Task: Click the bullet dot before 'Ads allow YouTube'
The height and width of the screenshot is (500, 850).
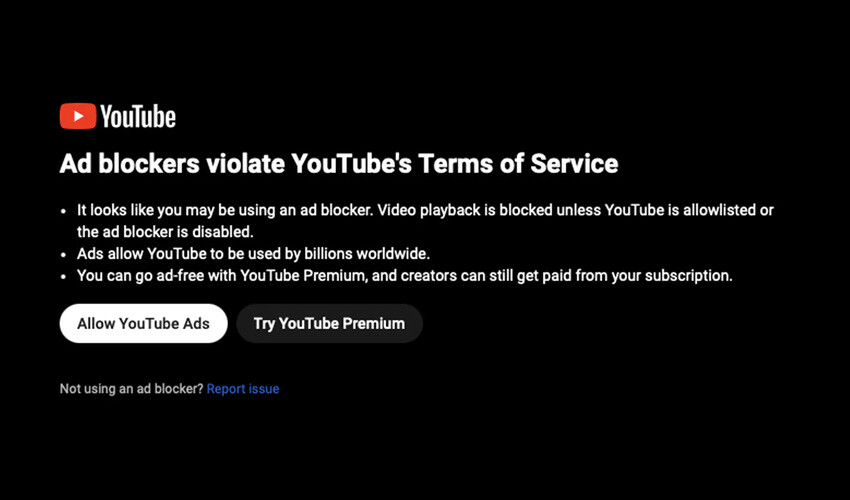Action: tap(63, 254)
